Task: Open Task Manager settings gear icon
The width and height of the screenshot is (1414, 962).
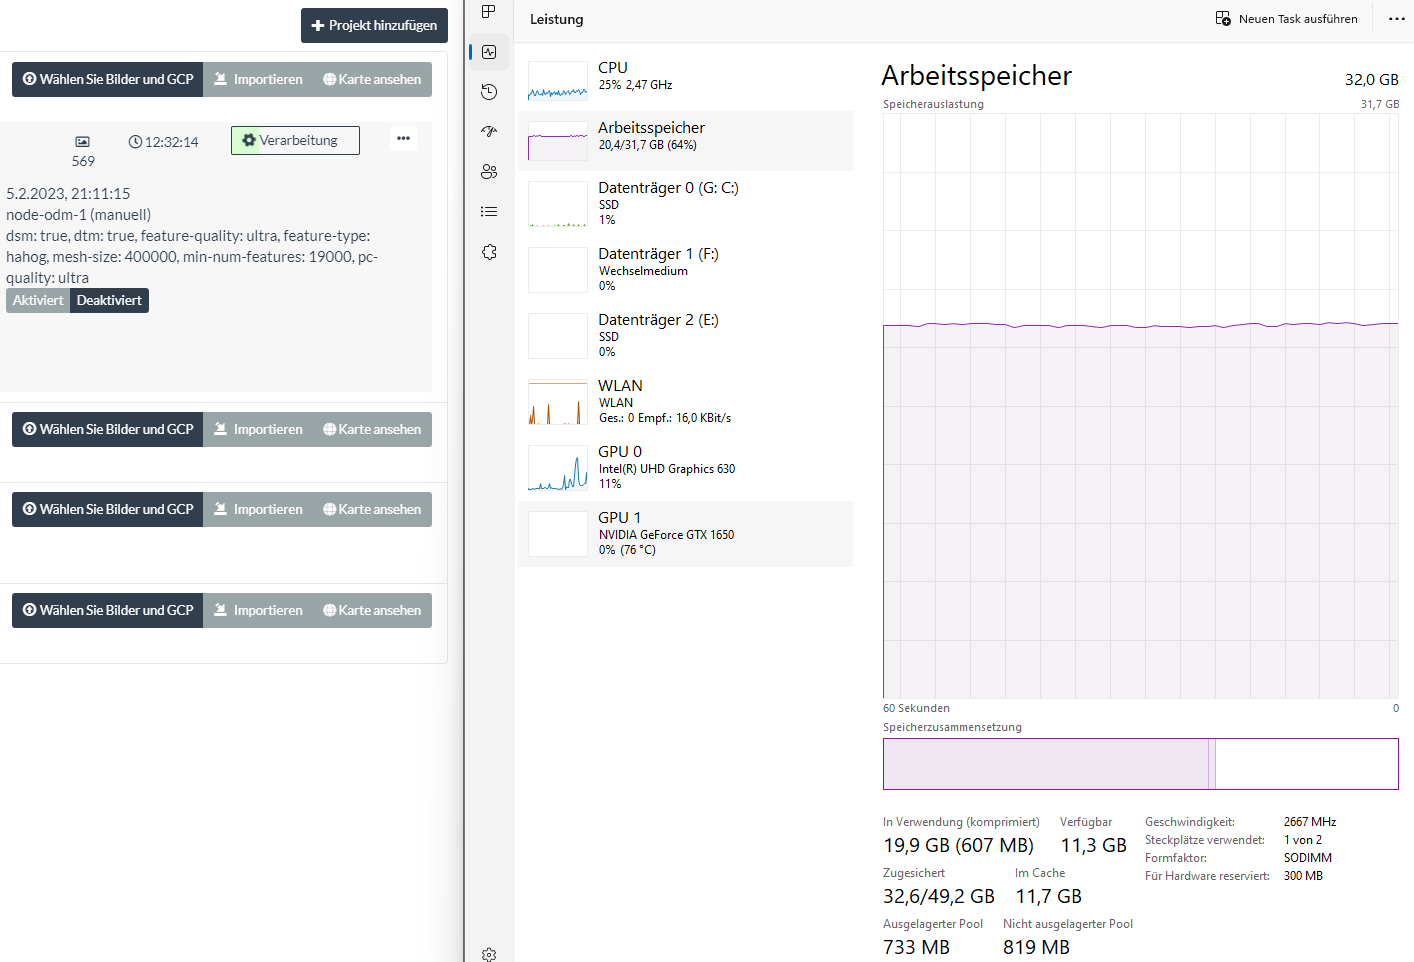Action: (x=489, y=954)
